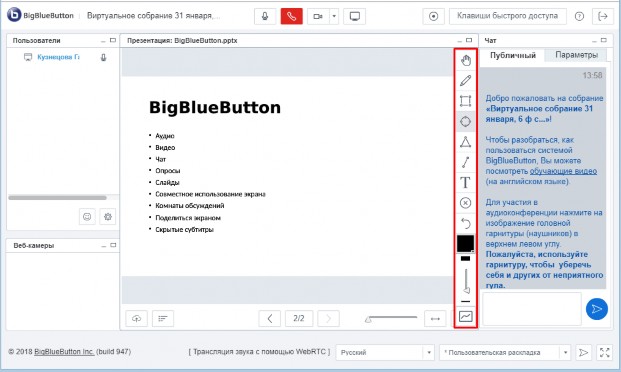Log out with the exit icon

(x=603, y=16)
